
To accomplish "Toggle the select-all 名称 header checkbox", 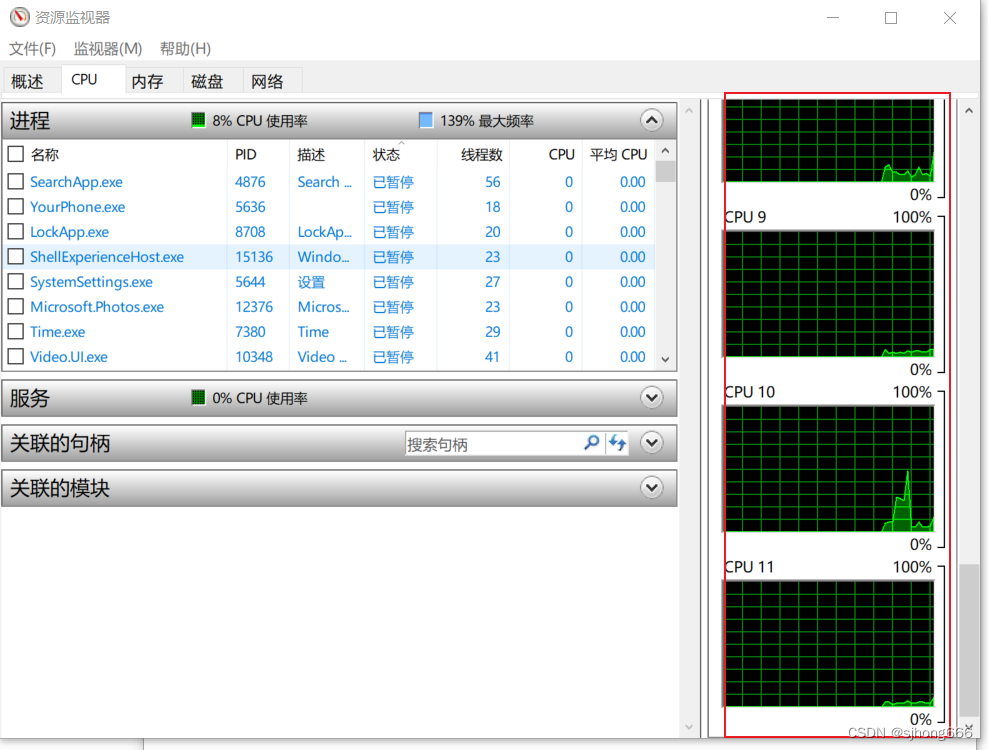I will 16,154.
